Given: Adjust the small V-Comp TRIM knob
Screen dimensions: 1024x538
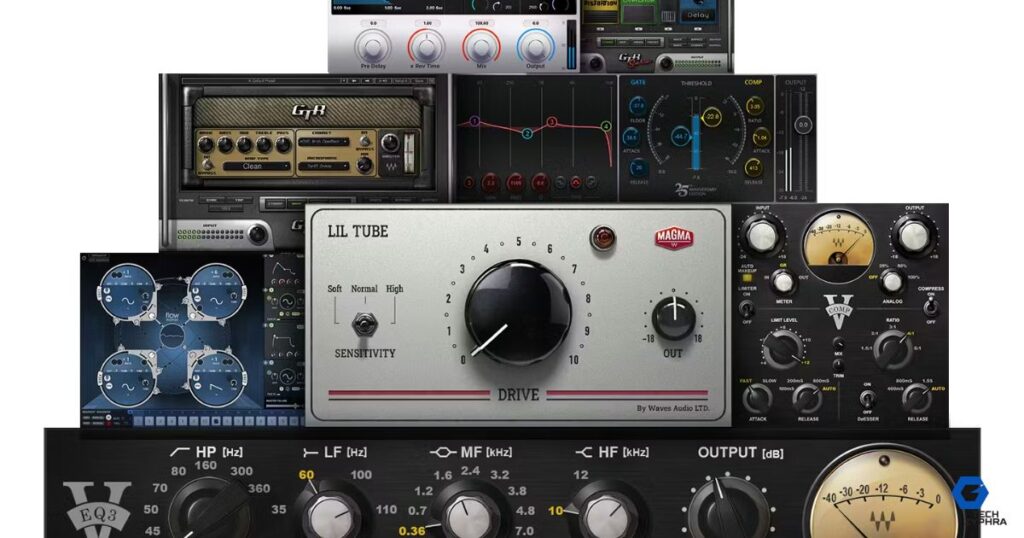Looking at the screenshot, I should (x=838, y=367).
